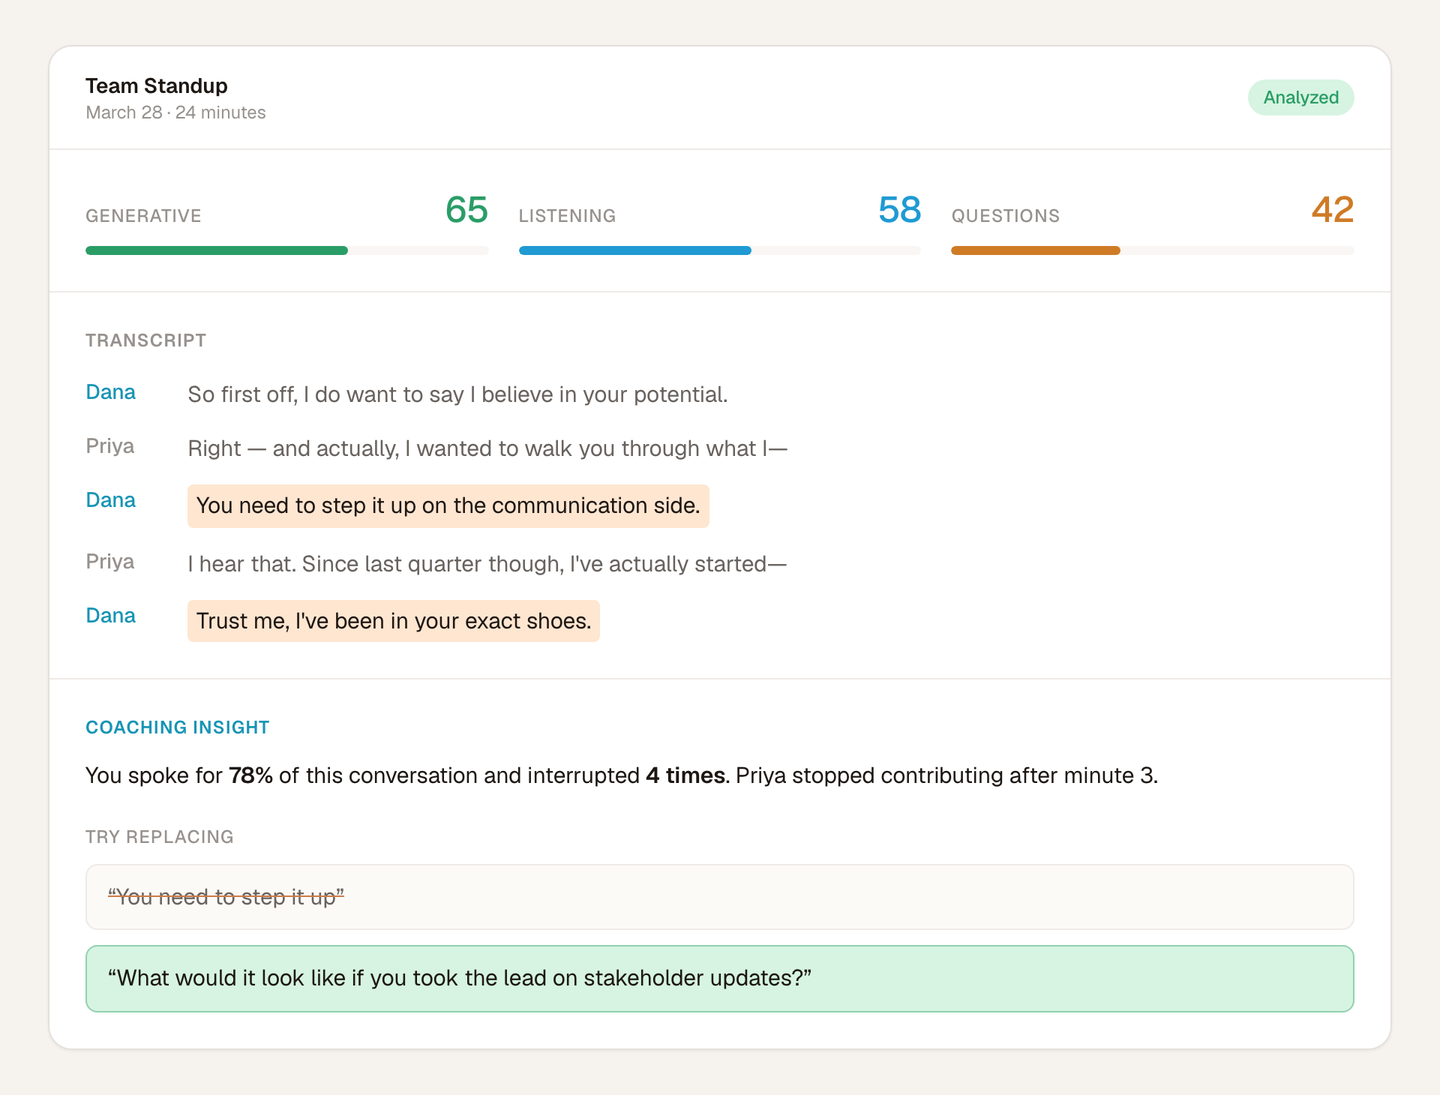This screenshot has width=1440, height=1095.
Task: Click line 'I believe in your potential'
Action: click(x=458, y=395)
